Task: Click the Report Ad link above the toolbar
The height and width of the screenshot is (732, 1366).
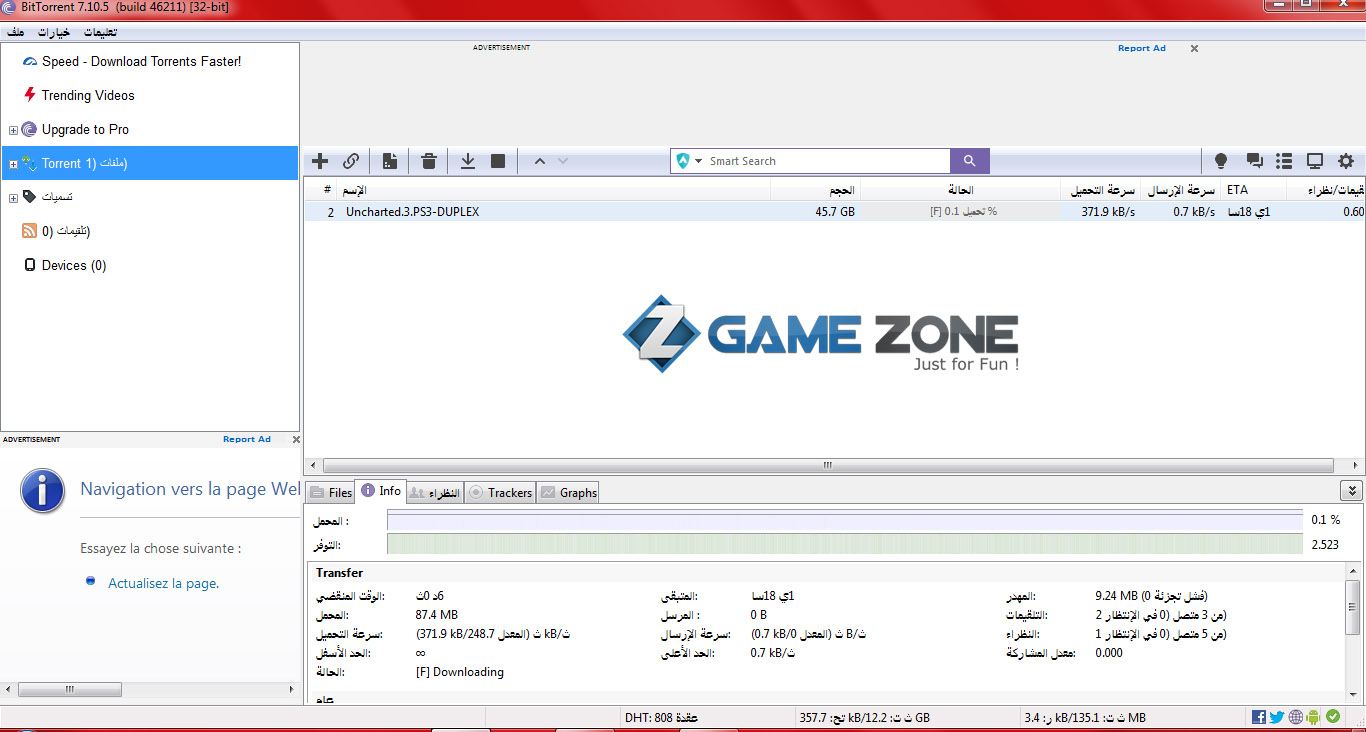Action: point(1141,48)
